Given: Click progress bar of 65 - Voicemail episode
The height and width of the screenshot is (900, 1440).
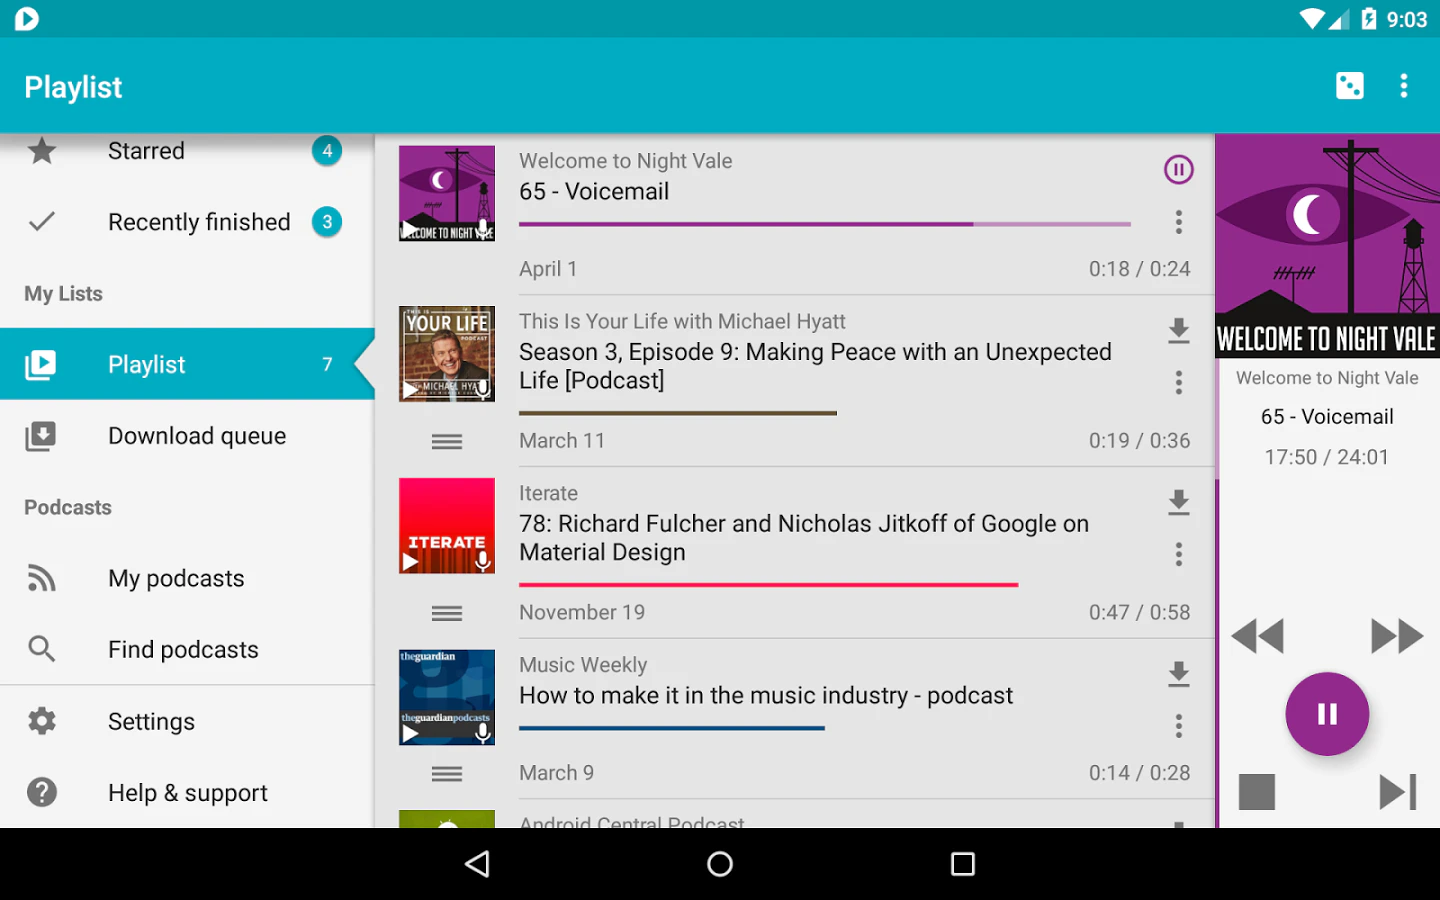Looking at the screenshot, I should point(825,224).
